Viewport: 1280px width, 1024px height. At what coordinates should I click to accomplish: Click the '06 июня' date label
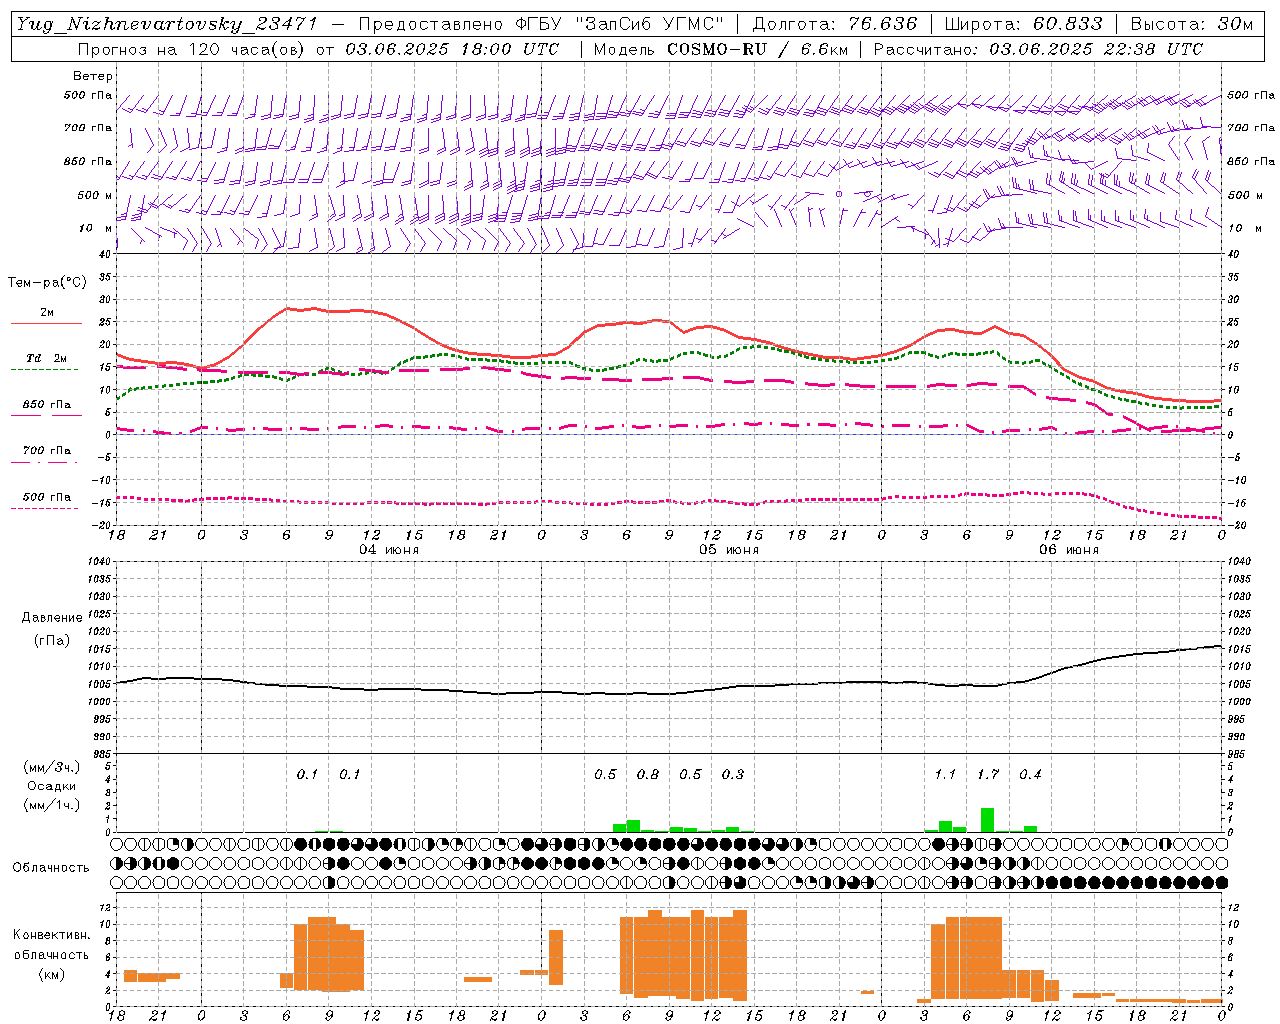point(1069,550)
